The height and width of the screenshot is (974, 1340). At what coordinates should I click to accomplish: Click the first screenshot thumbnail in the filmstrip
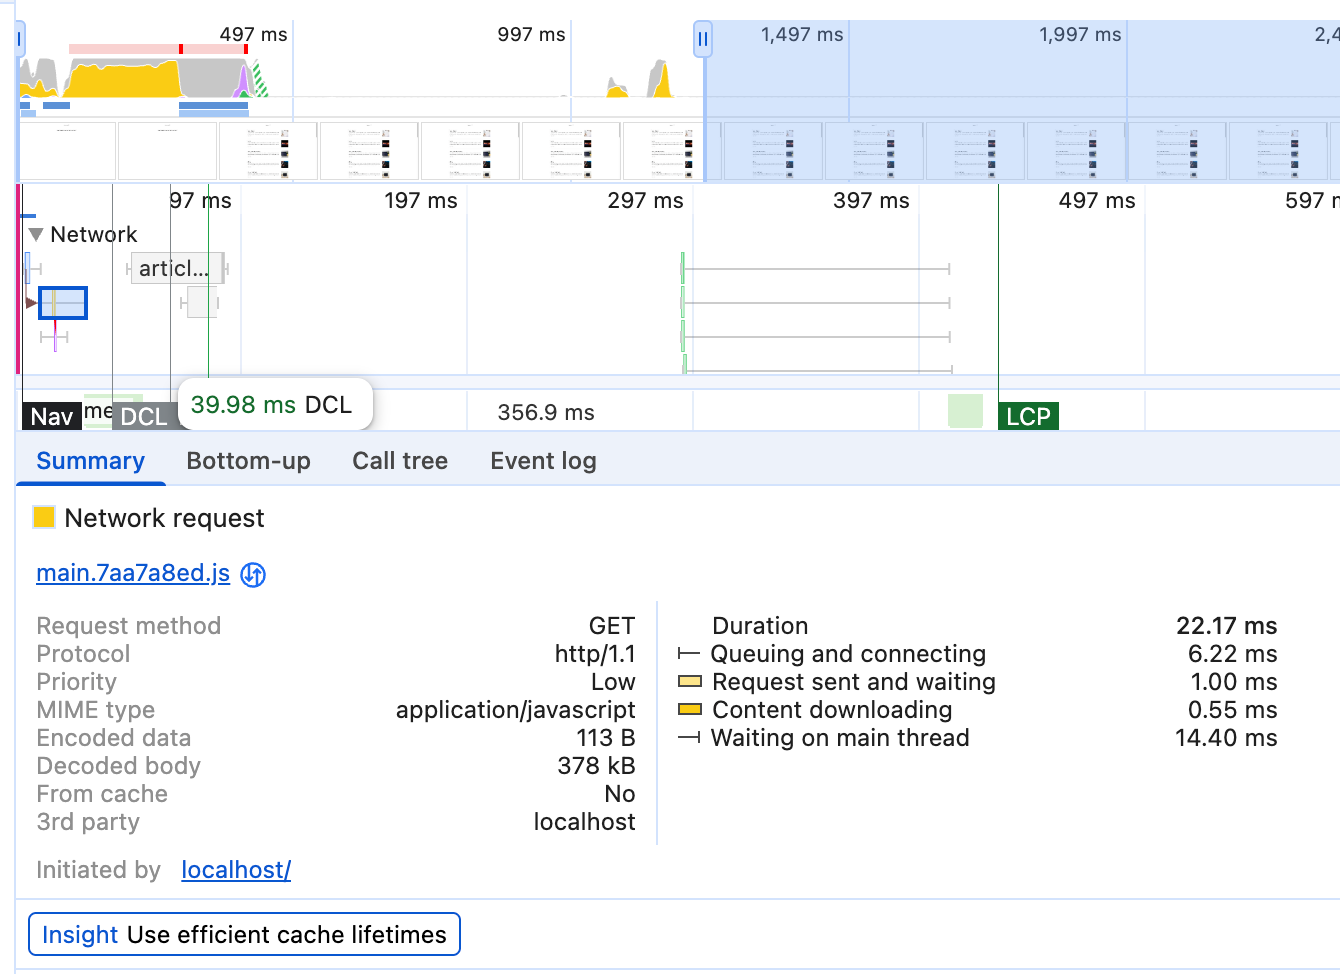click(68, 150)
